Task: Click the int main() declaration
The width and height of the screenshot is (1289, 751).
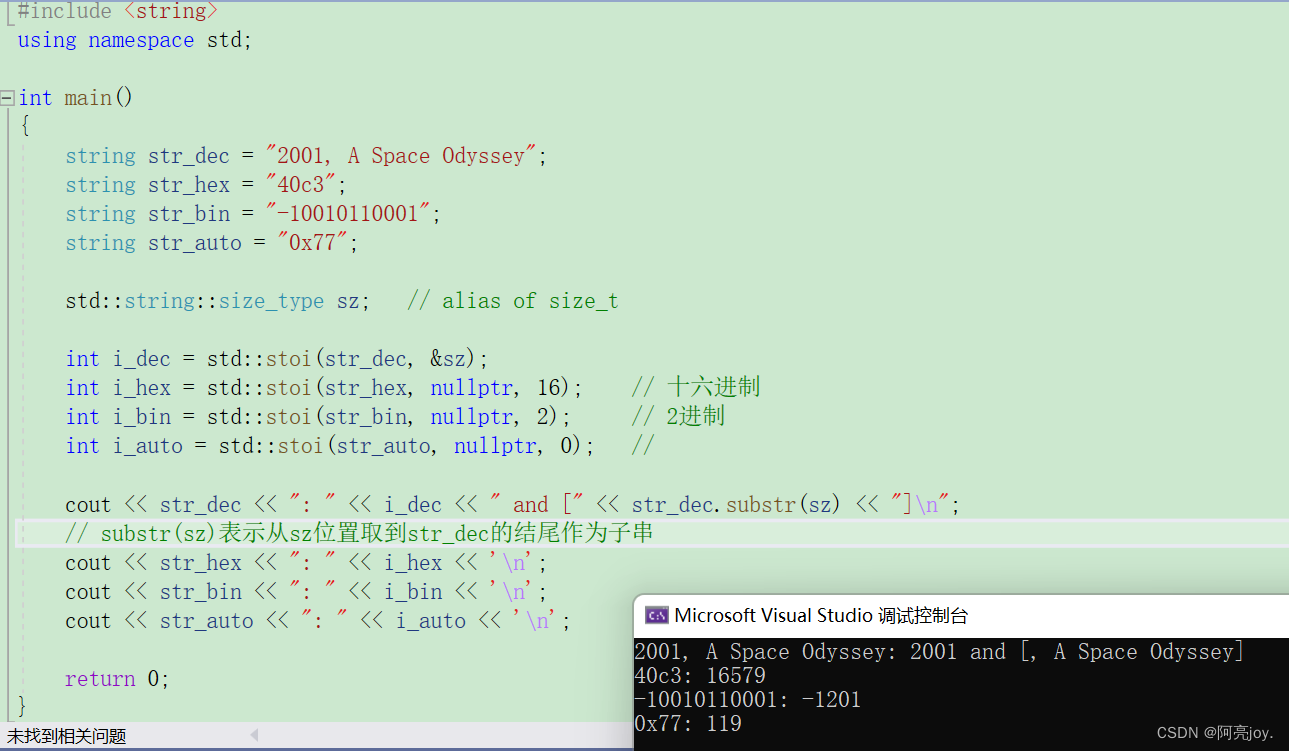Action: tap(76, 98)
